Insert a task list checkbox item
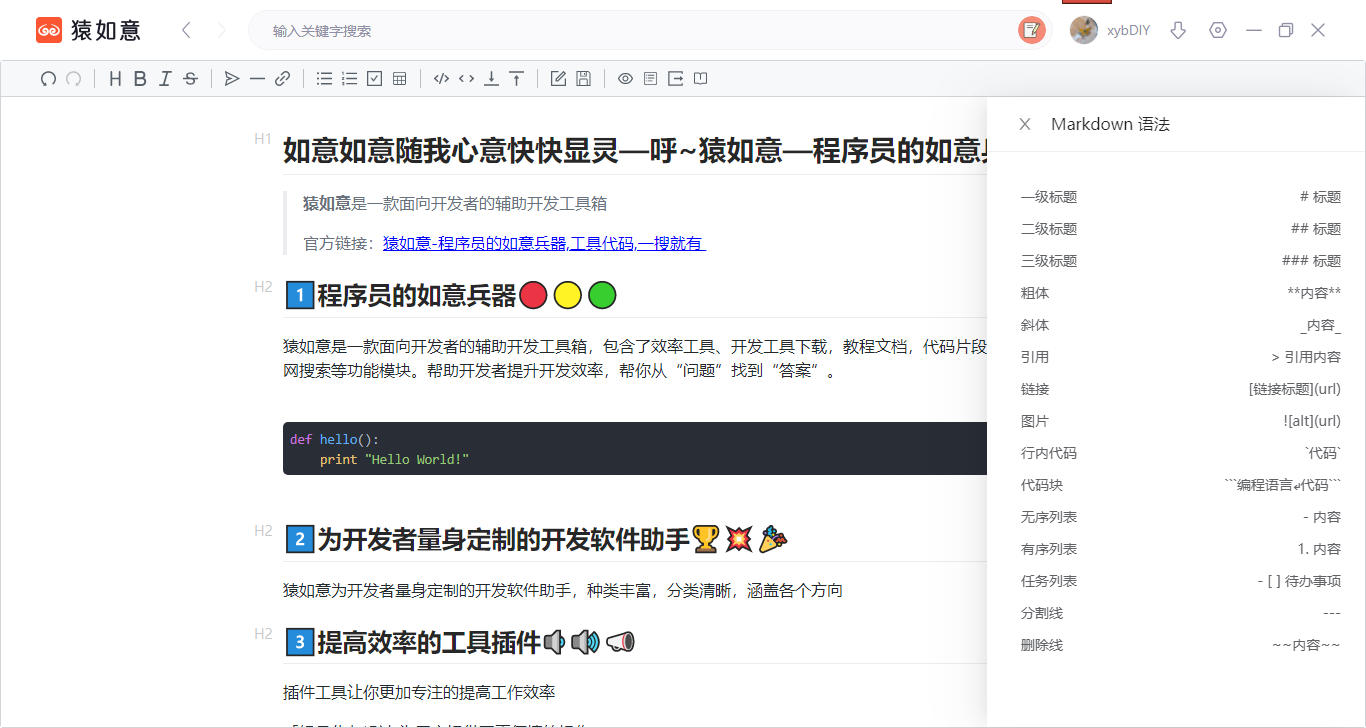 pyautogui.click(x=374, y=79)
